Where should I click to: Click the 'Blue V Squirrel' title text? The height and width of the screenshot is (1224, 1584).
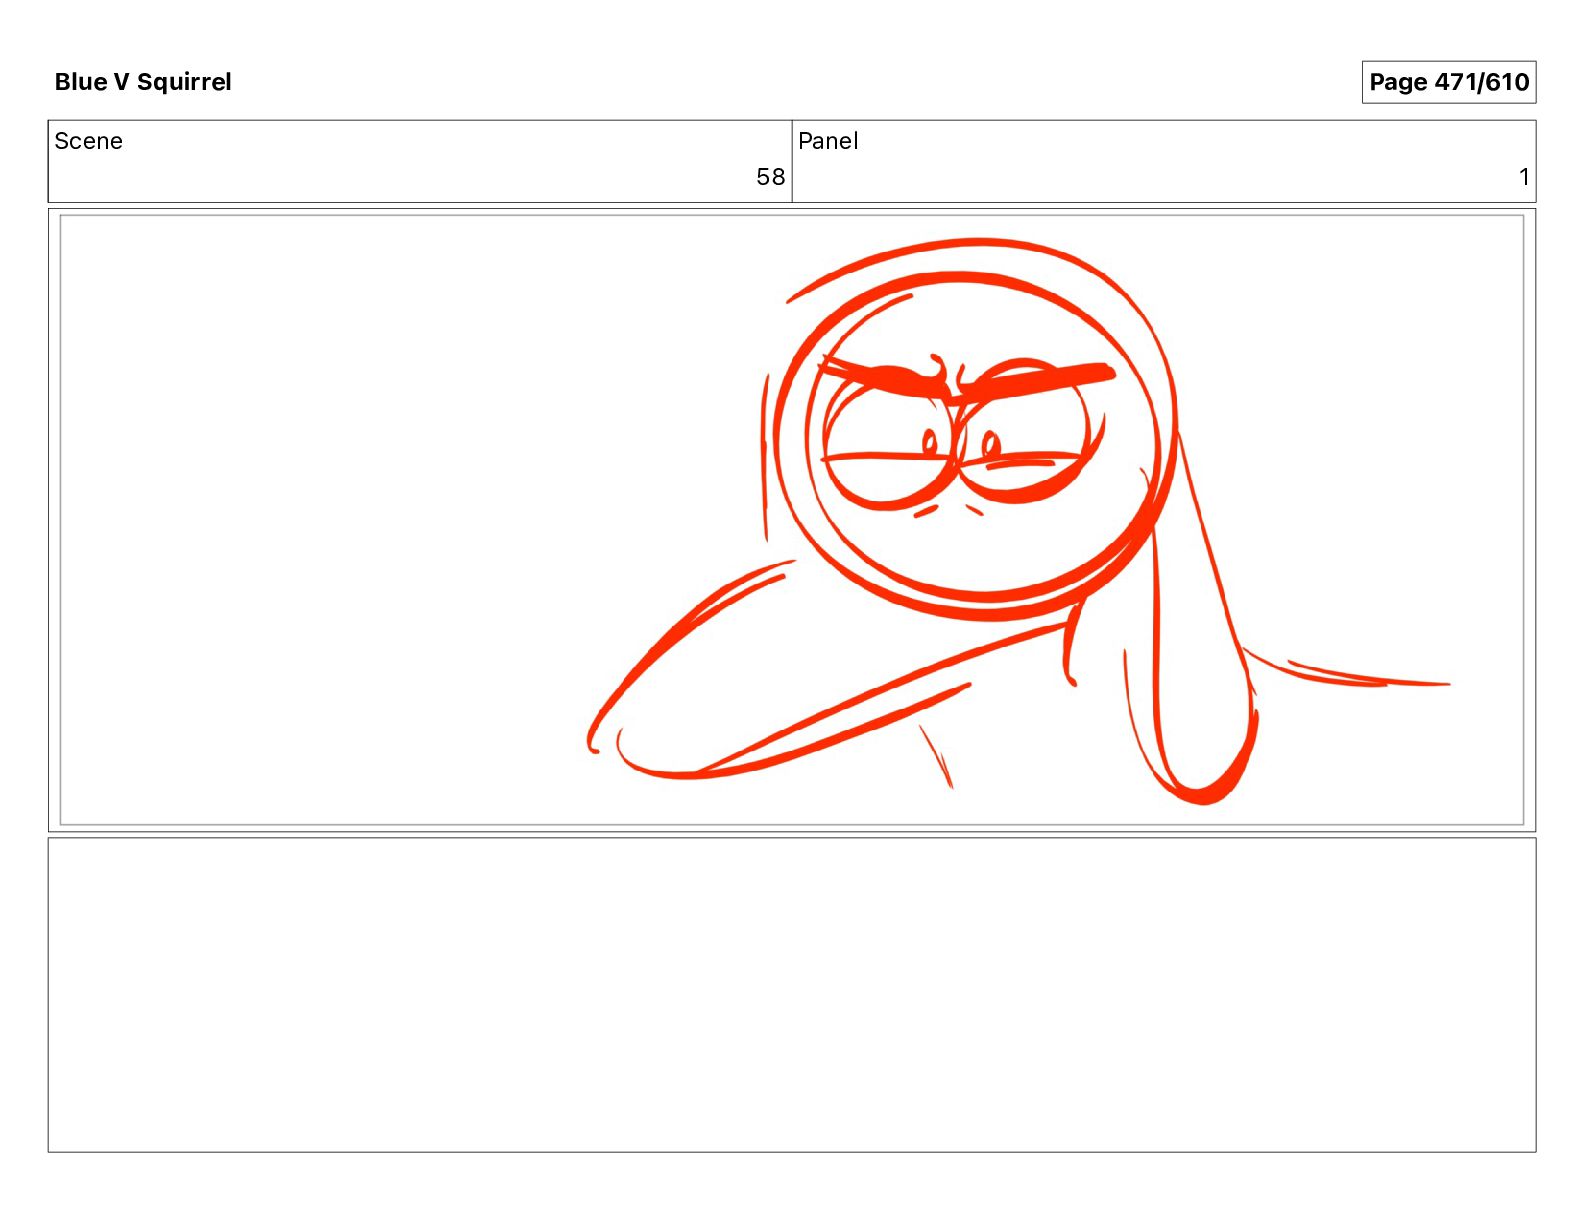[143, 82]
